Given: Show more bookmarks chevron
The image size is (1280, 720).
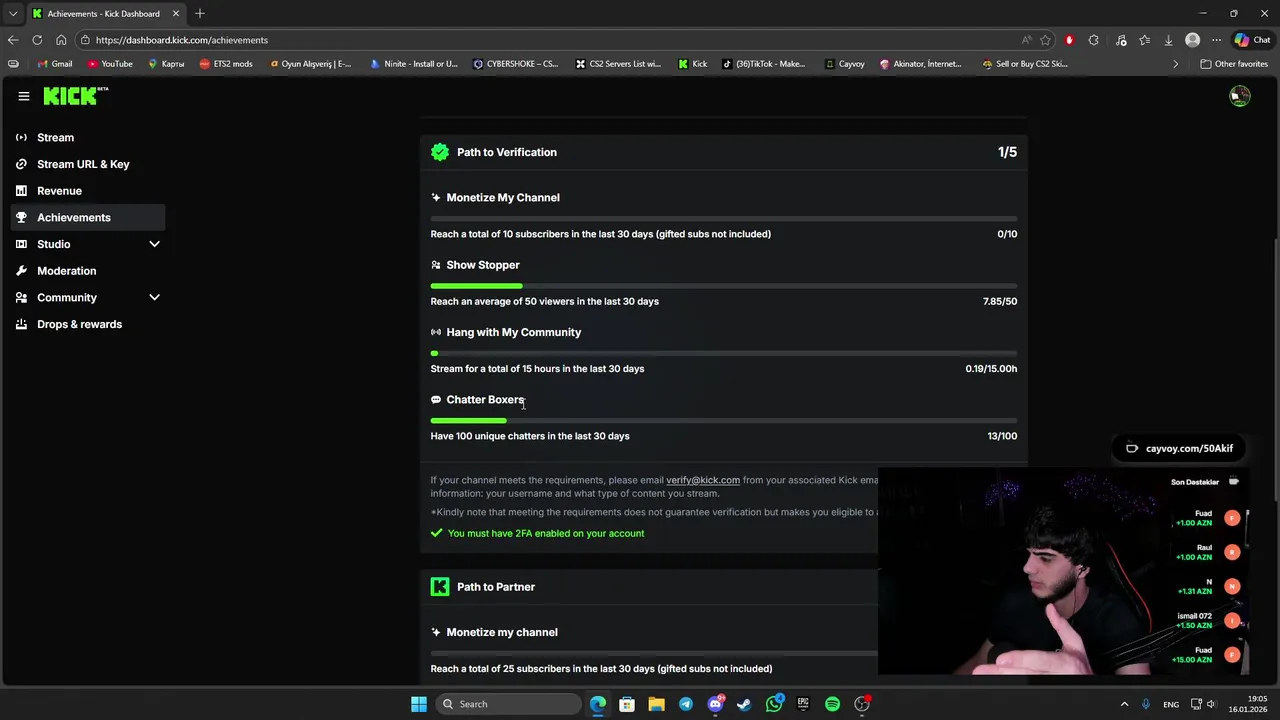Looking at the screenshot, I should [x=1175, y=64].
